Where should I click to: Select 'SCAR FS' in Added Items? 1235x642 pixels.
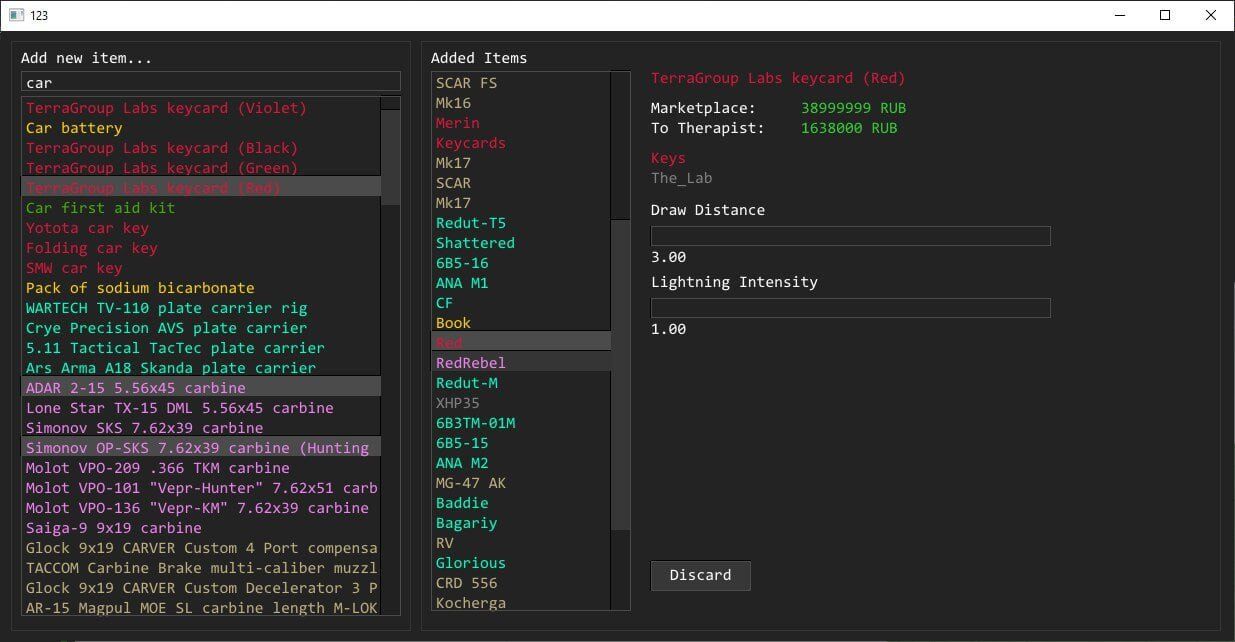pos(466,83)
